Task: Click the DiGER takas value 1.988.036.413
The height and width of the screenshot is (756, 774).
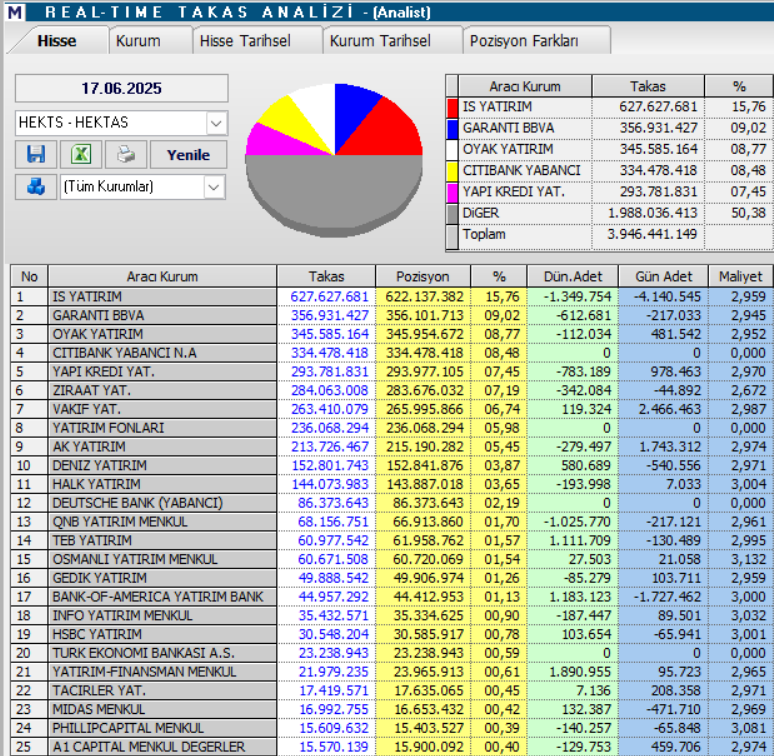Action: click(652, 213)
